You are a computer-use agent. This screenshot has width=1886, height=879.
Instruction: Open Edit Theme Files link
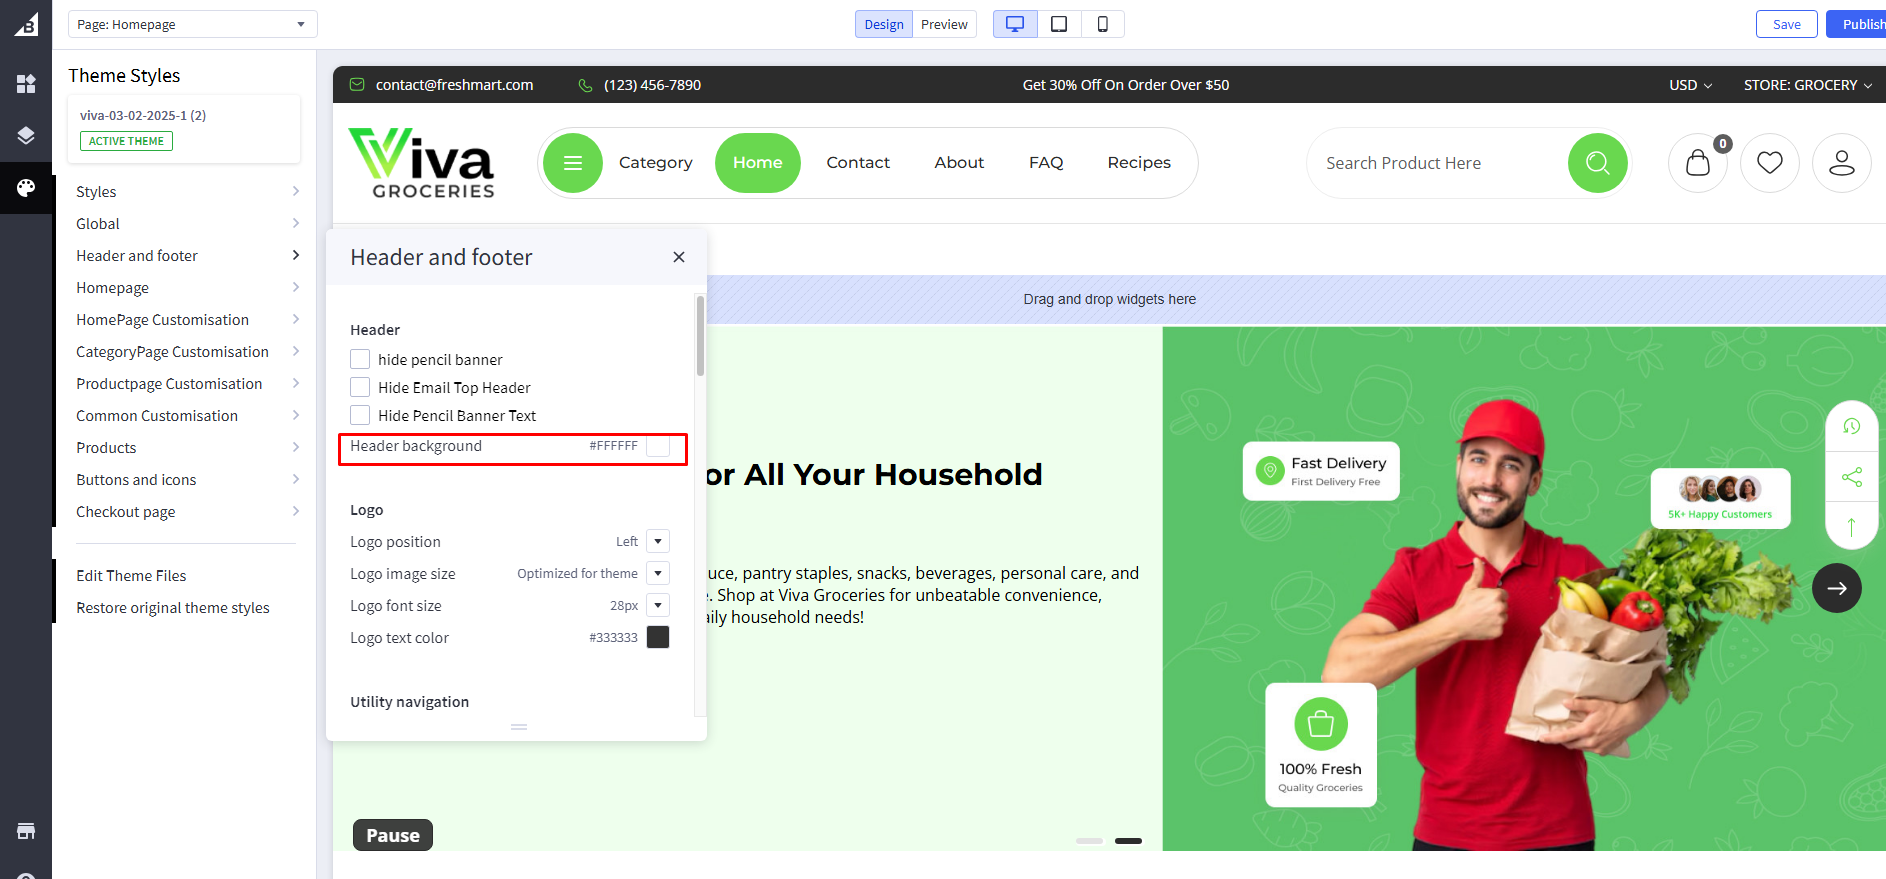click(x=131, y=575)
